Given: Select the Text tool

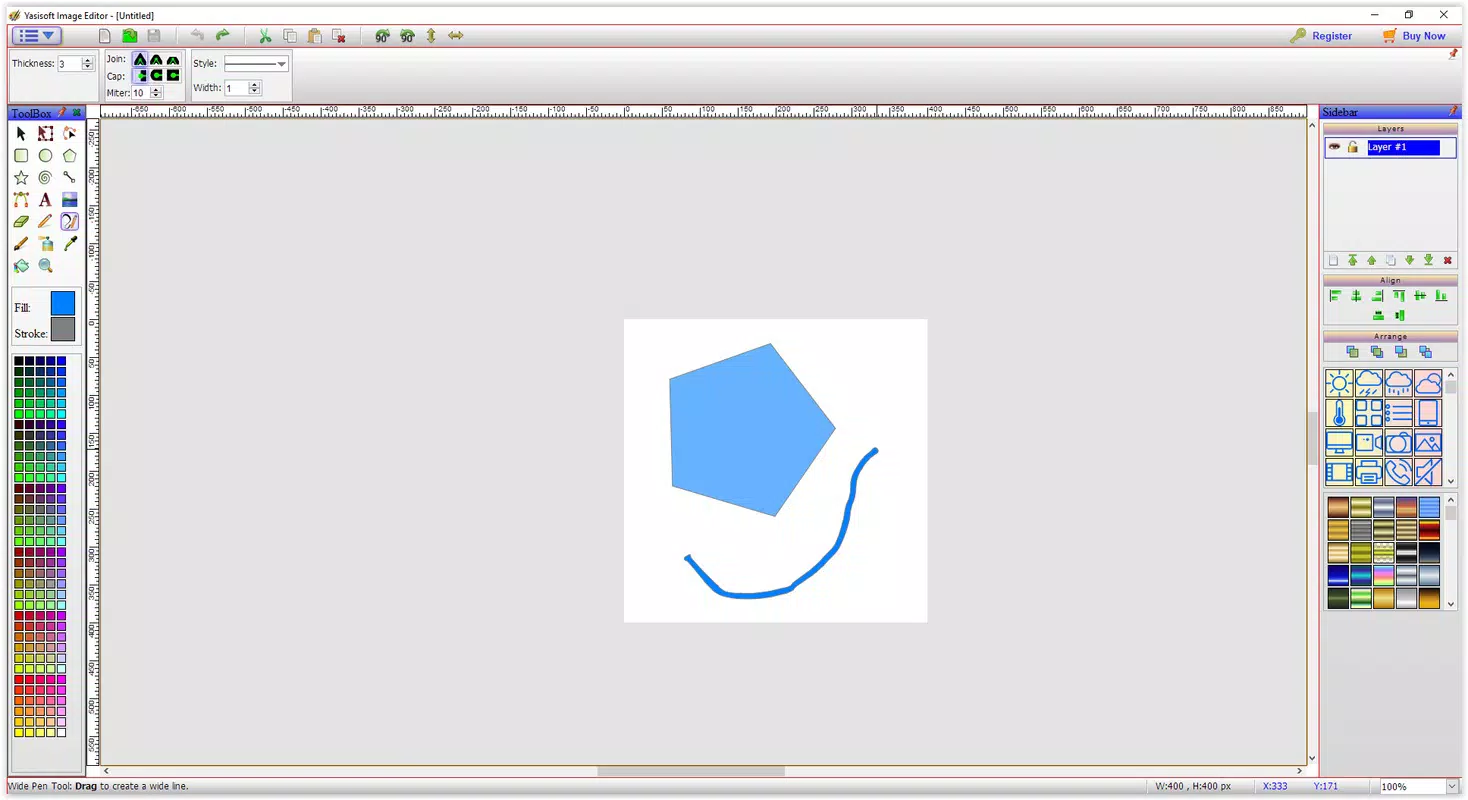Looking at the screenshot, I should tap(45, 199).
